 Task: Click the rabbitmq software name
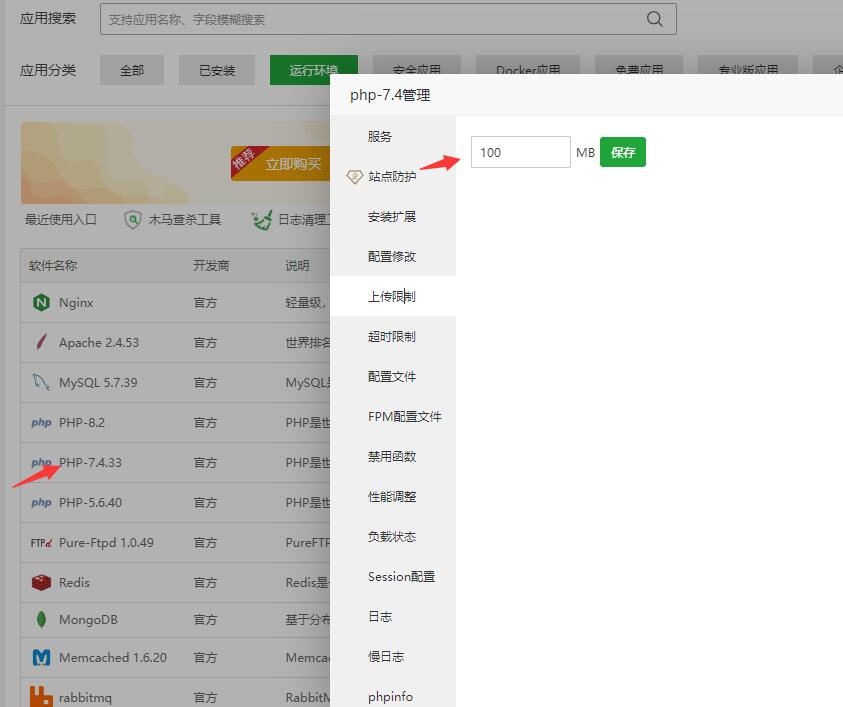(85, 697)
